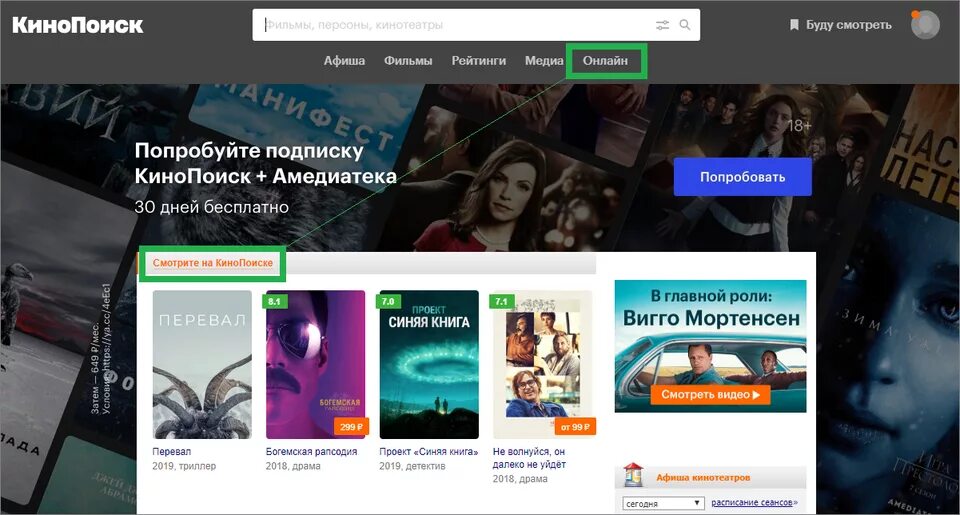Click the 8.1 rating badge on Богемская рапсодия
The height and width of the screenshot is (515, 960).
pyautogui.click(x=274, y=301)
